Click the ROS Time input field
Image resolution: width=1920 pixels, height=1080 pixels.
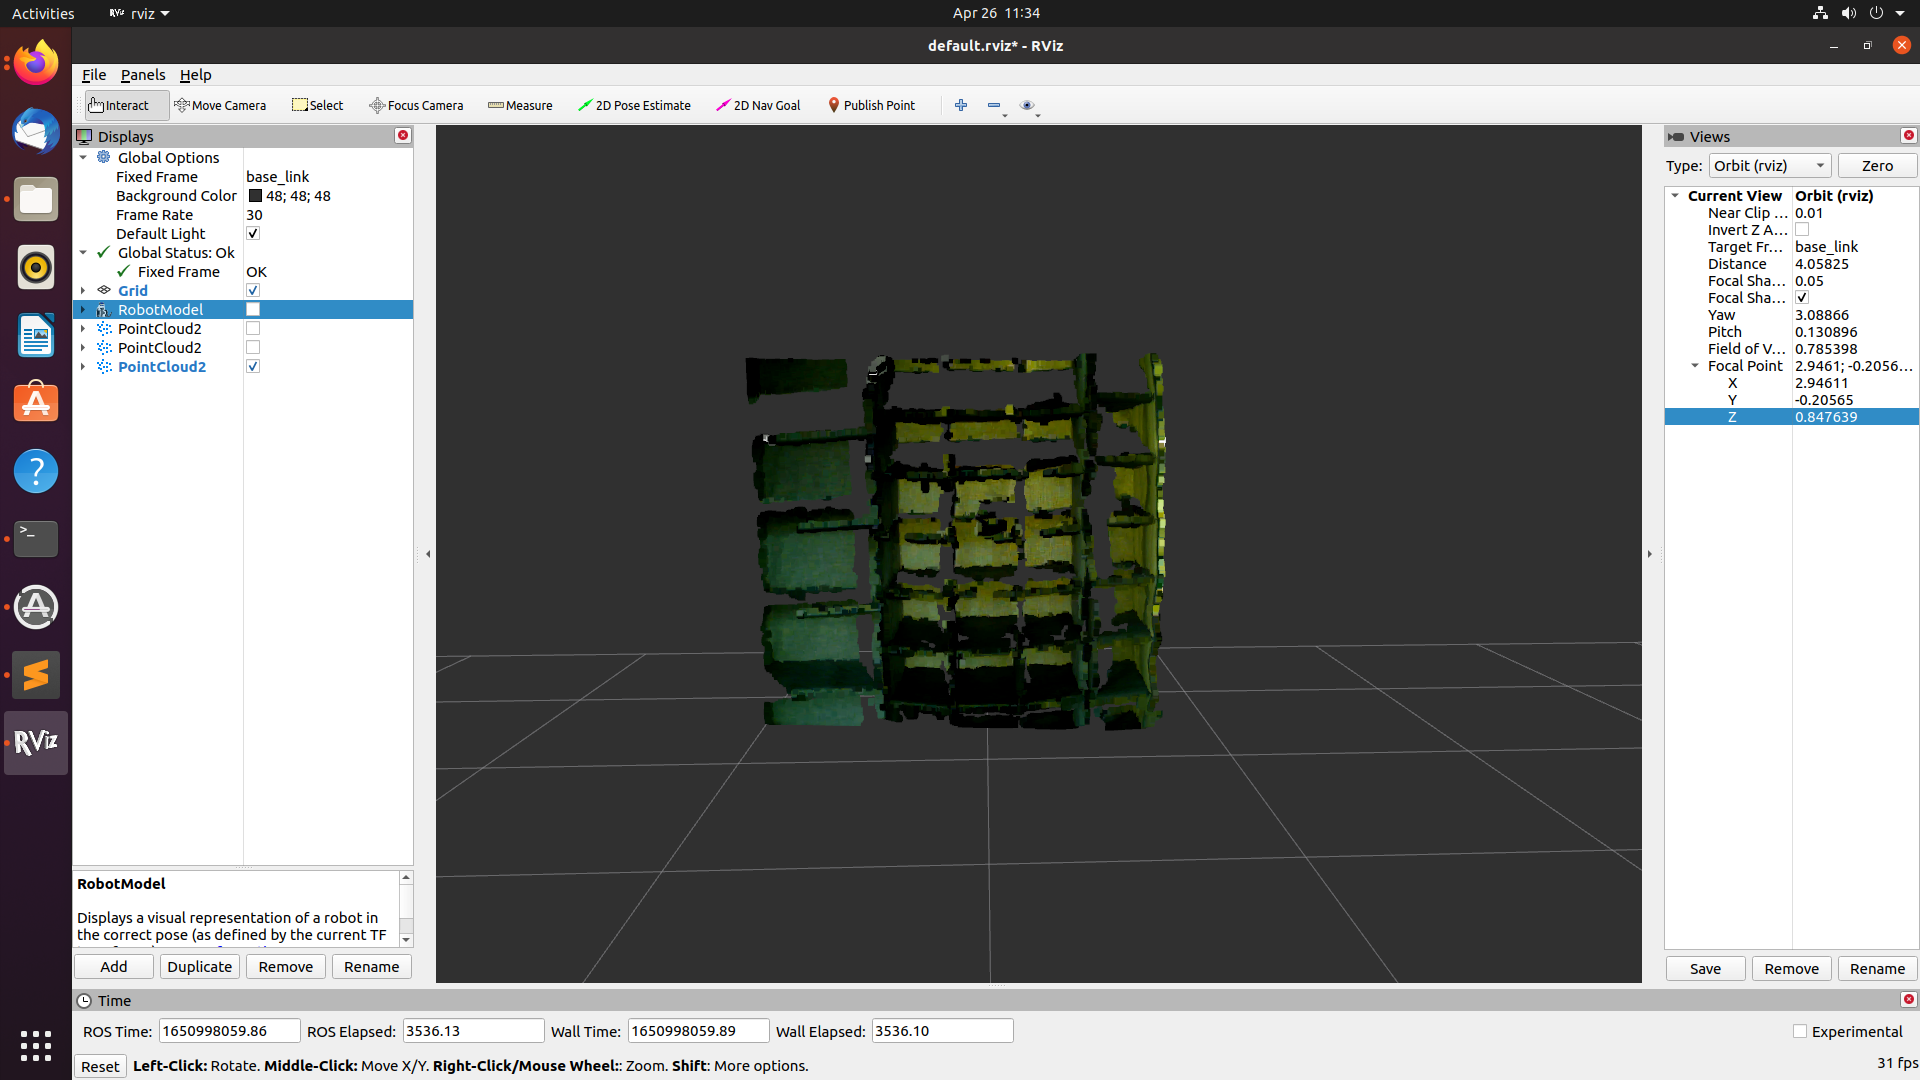click(229, 1031)
